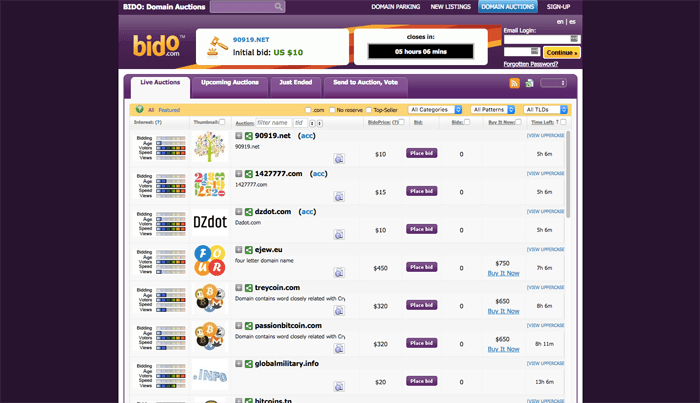The width and height of the screenshot is (700, 403).
Task: Click the search magnifier icon in header
Action: [x=278, y=7]
